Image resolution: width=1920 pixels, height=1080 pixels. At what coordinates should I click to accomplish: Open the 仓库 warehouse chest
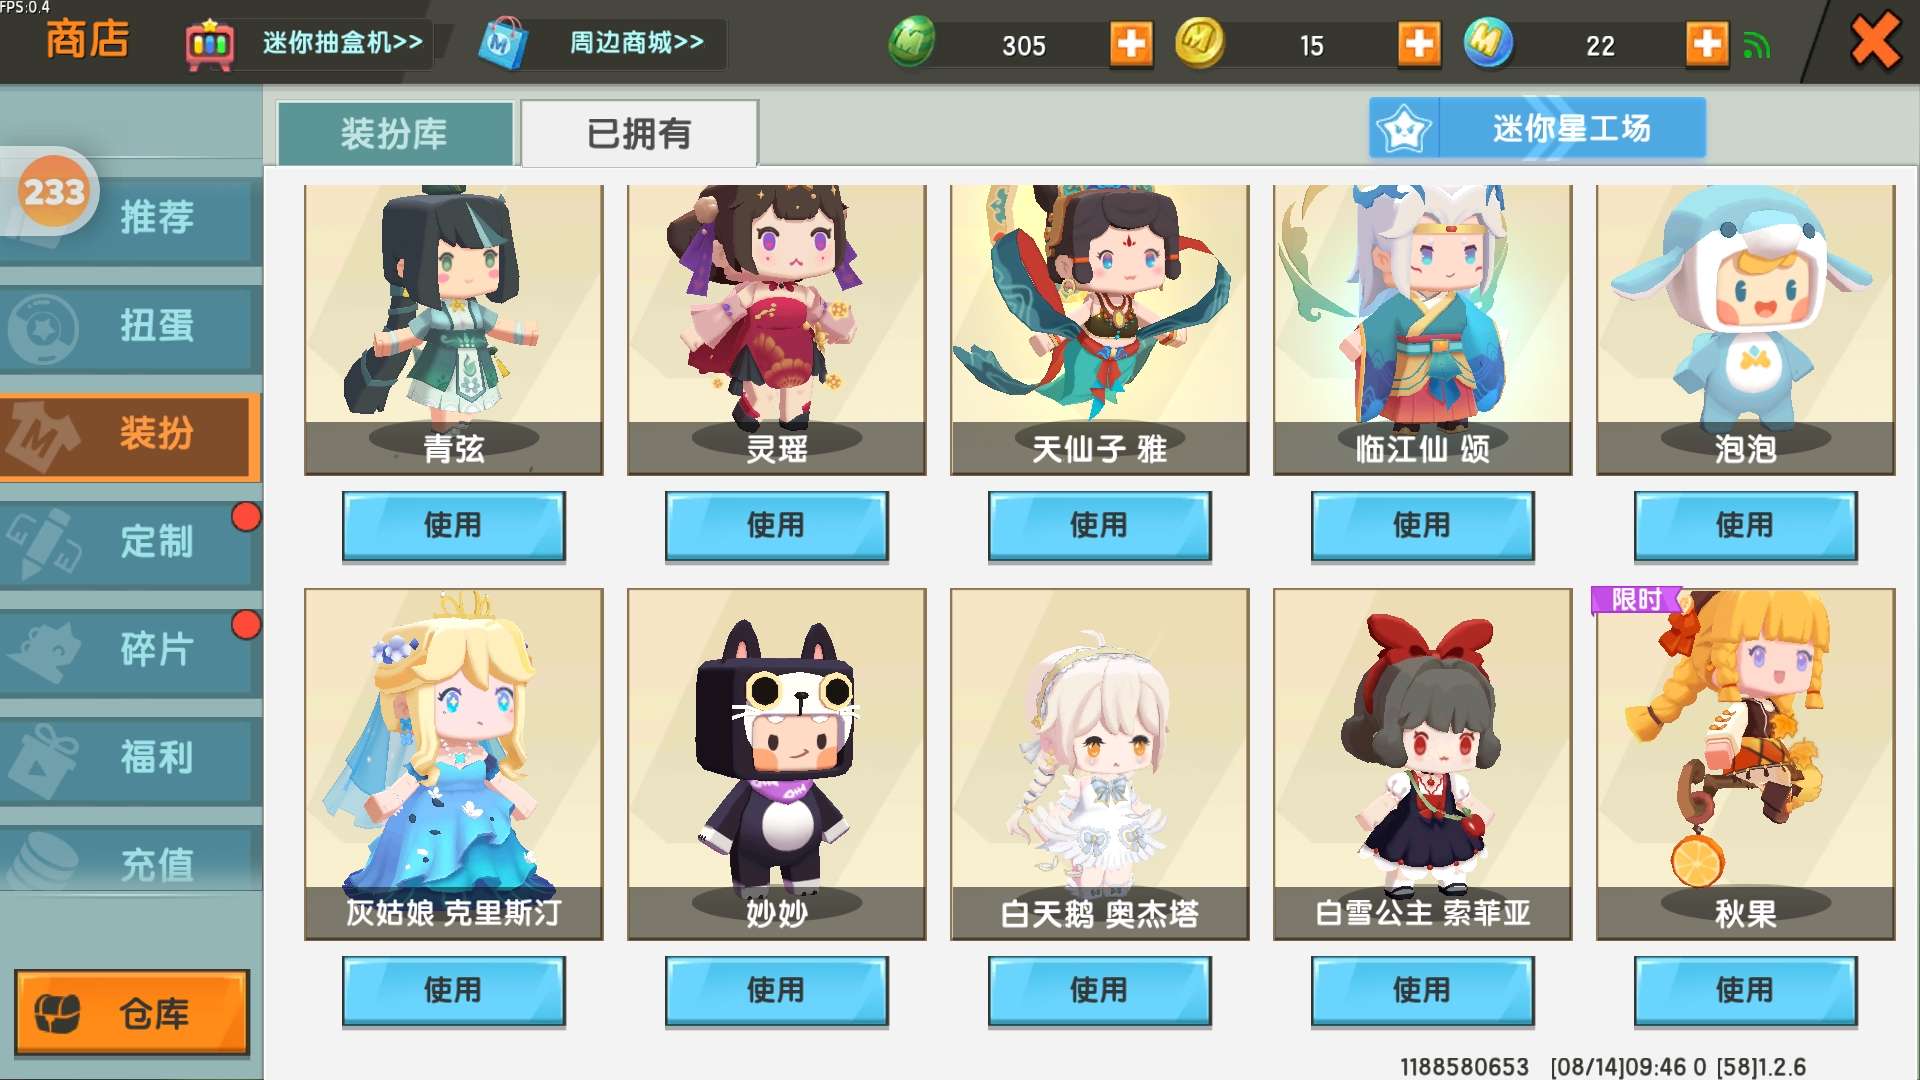point(131,1012)
